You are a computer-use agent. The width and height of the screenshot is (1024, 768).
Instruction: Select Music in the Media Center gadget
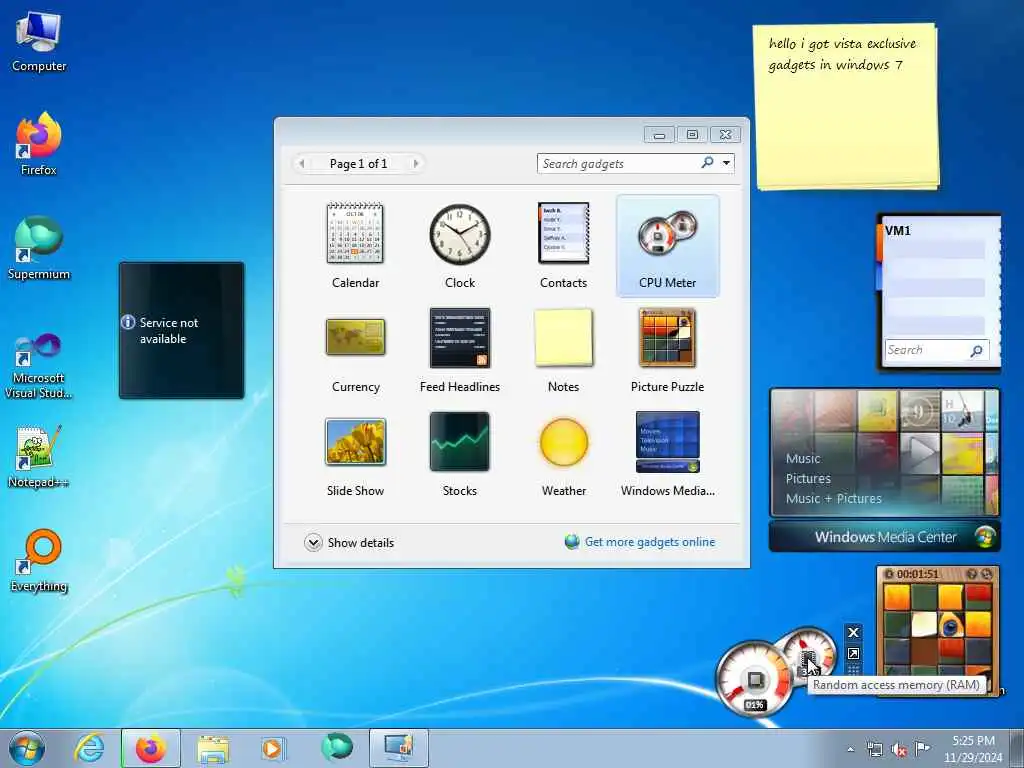[803, 458]
